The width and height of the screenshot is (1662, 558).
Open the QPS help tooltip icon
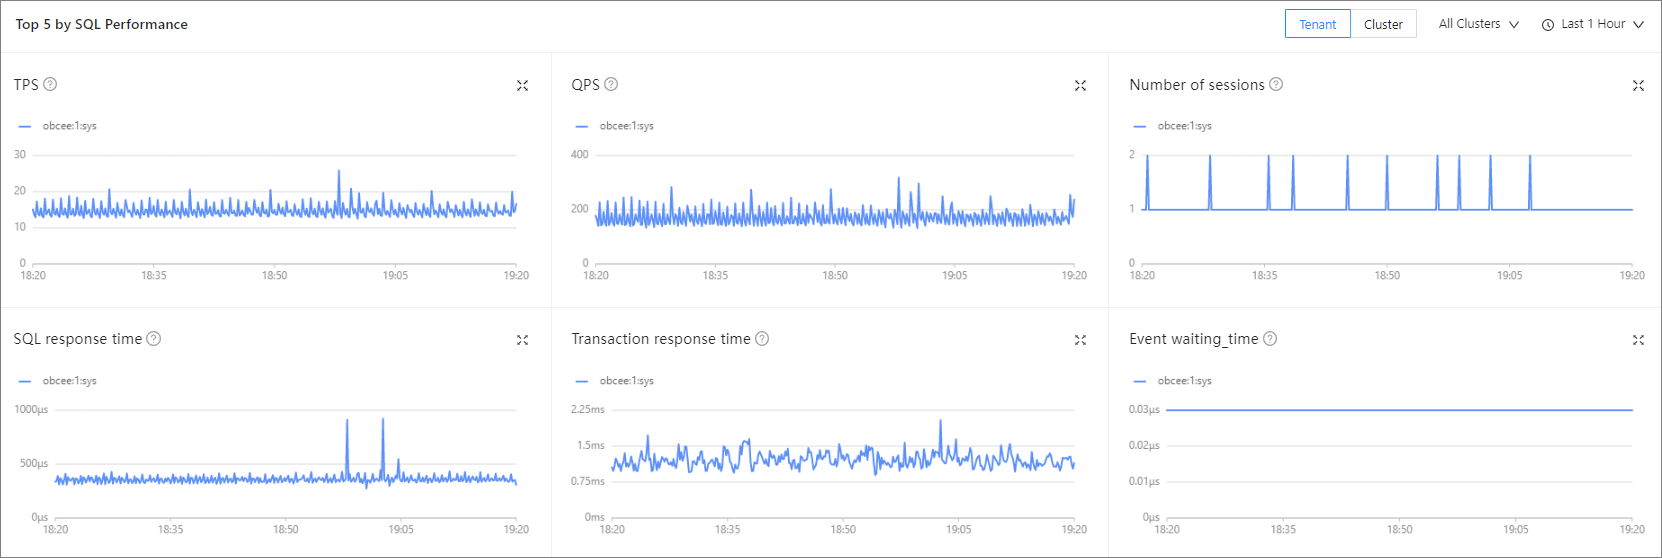(x=611, y=85)
